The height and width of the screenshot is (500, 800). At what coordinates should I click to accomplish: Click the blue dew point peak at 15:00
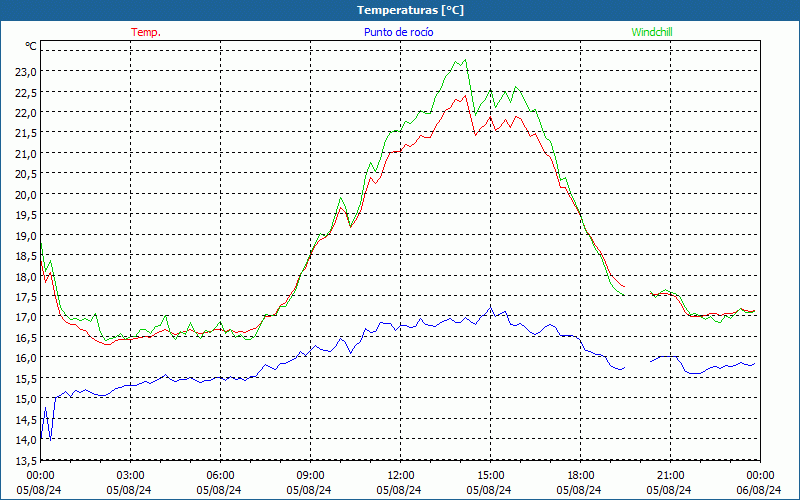[x=490, y=307]
